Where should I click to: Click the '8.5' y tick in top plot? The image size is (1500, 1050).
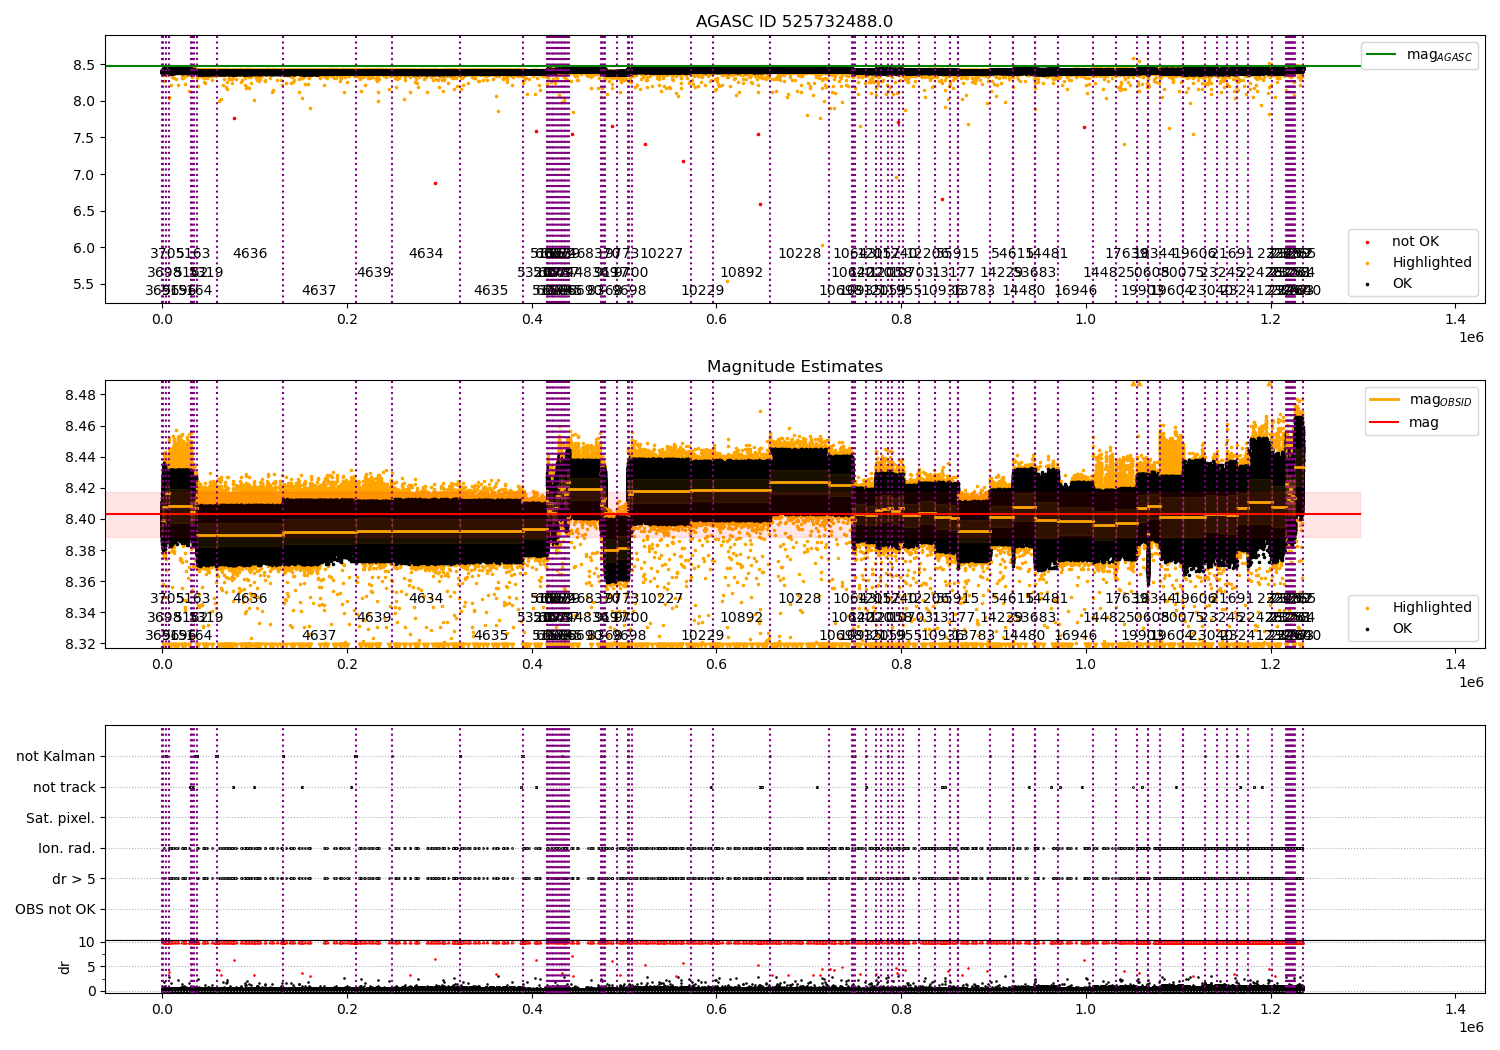click(x=84, y=65)
